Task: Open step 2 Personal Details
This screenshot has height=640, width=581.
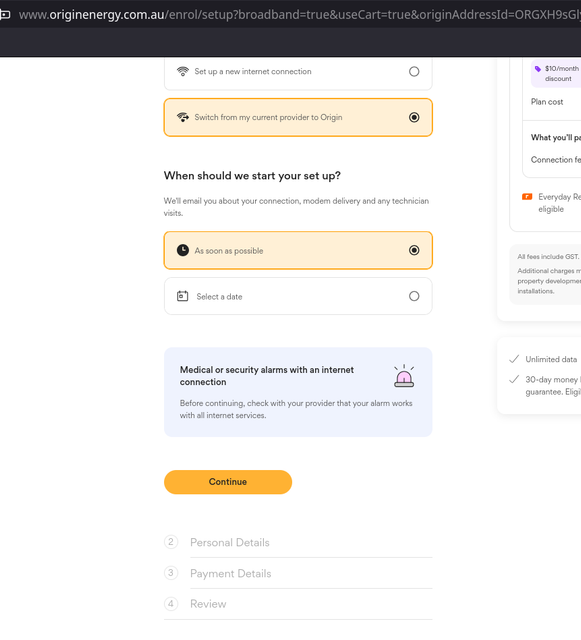Action: coord(230,543)
